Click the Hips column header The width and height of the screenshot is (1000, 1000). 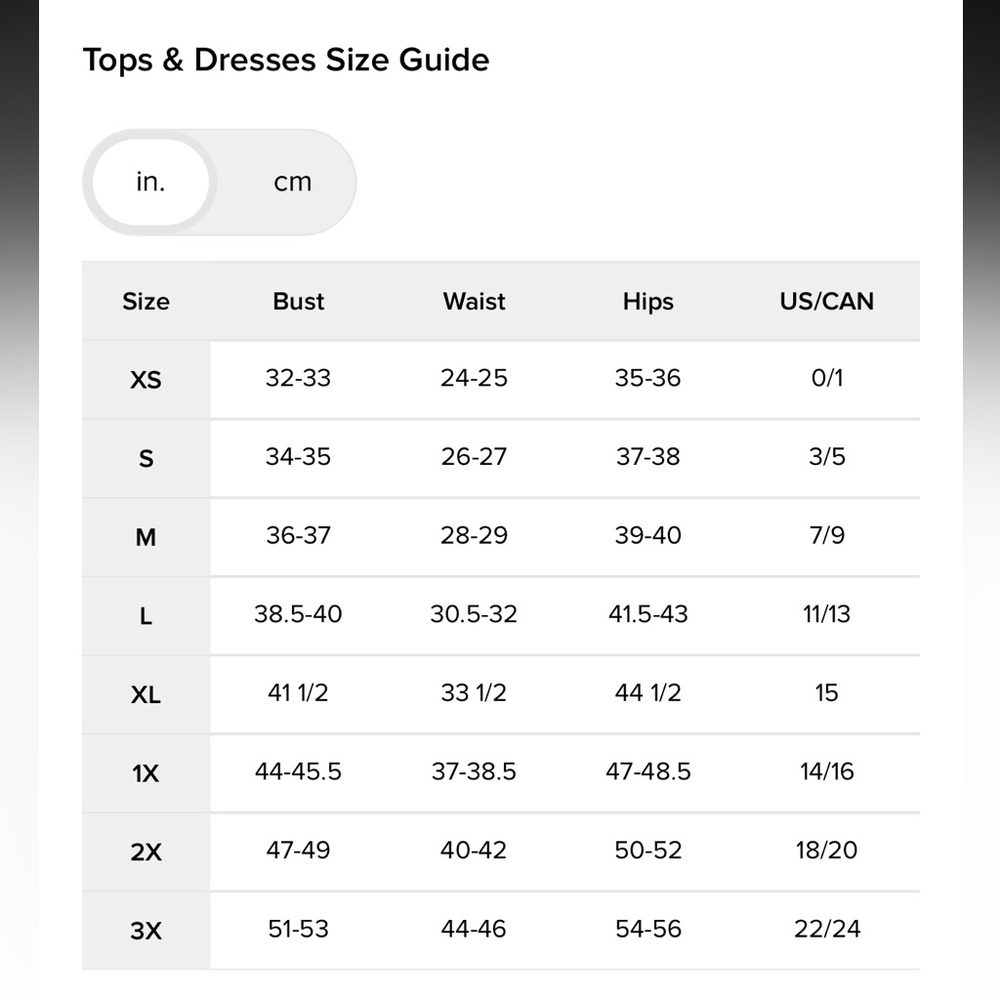point(648,302)
